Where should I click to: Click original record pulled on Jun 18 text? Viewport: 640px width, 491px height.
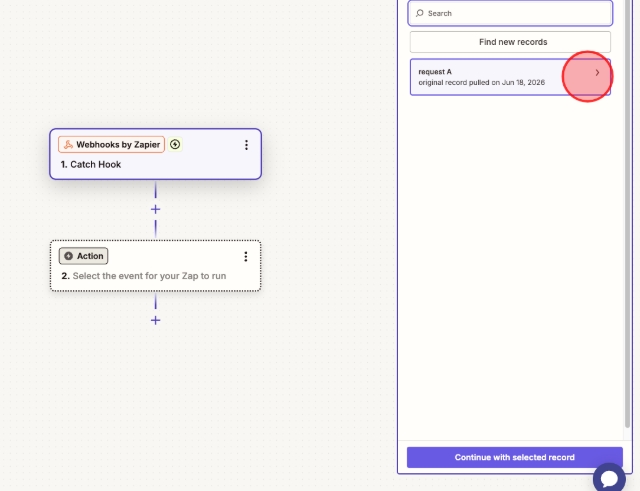(x=482, y=82)
